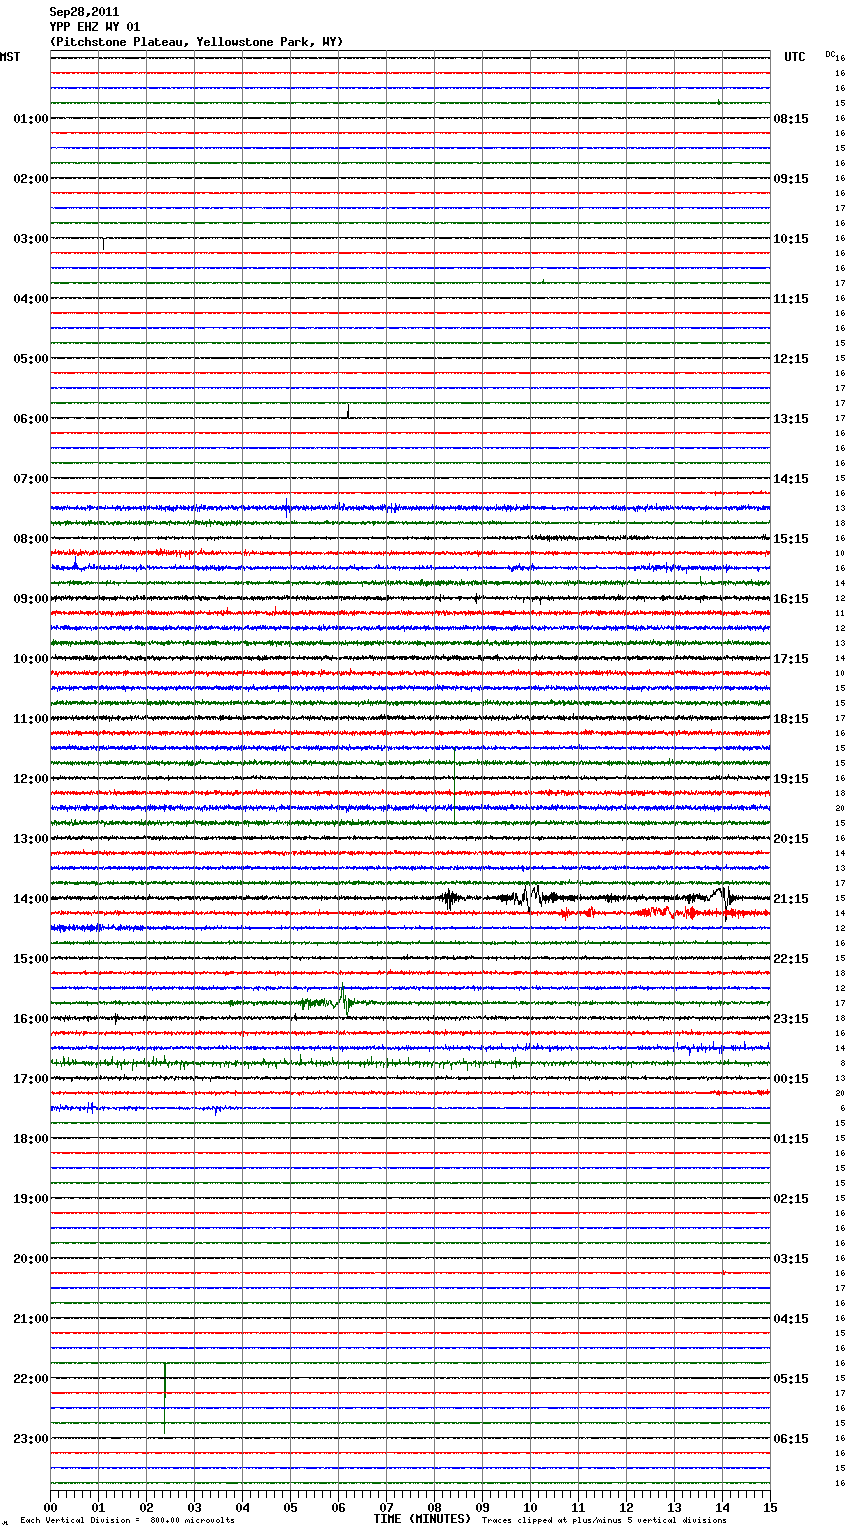Image resolution: width=850 pixels, height=1534 pixels.
Task: Select the 20:00 MST time label
Action: (30, 1259)
